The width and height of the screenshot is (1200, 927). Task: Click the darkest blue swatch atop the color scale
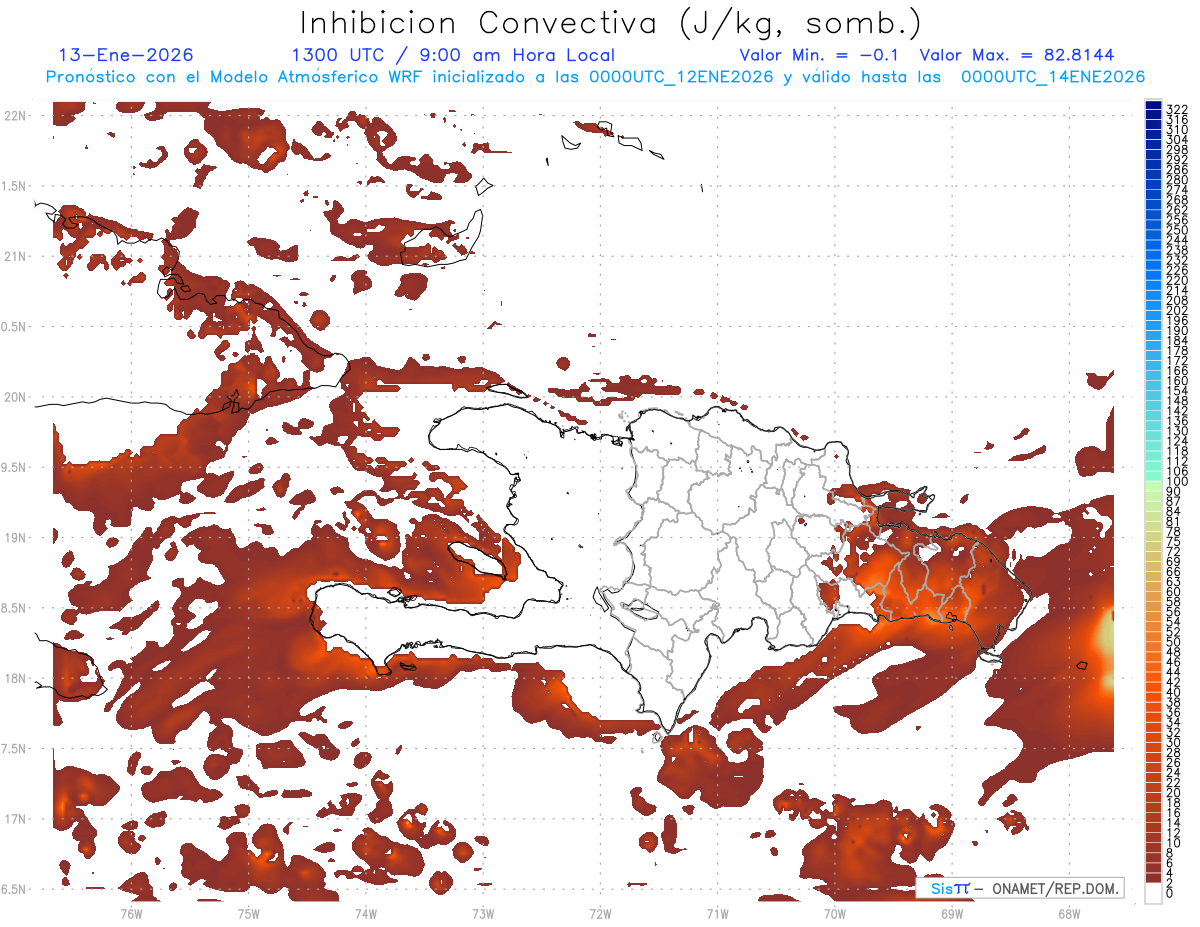click(x=1153, y=105)
